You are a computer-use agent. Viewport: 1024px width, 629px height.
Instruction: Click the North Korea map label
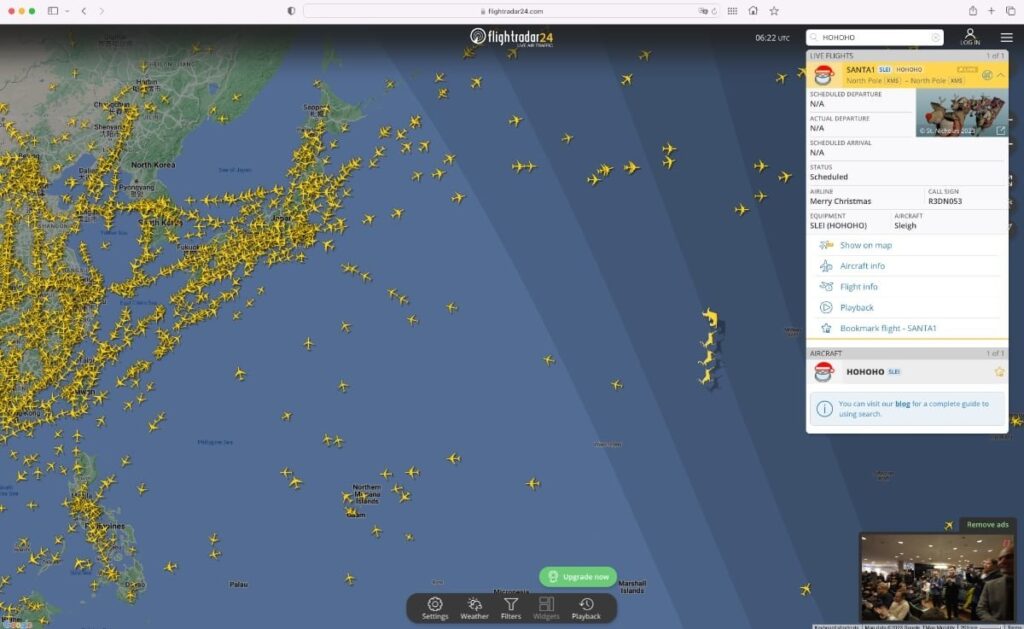coord(153,165)
